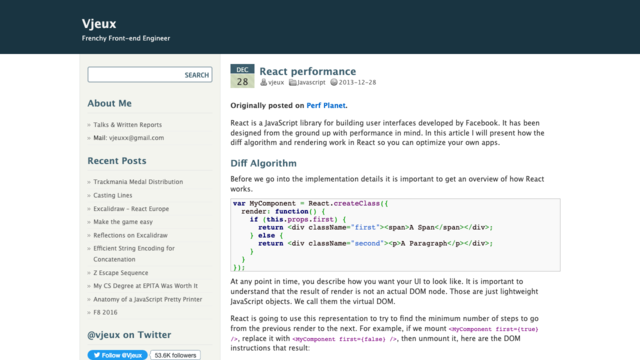
Task: Select the Javascript category link
Action: (311, 82)
